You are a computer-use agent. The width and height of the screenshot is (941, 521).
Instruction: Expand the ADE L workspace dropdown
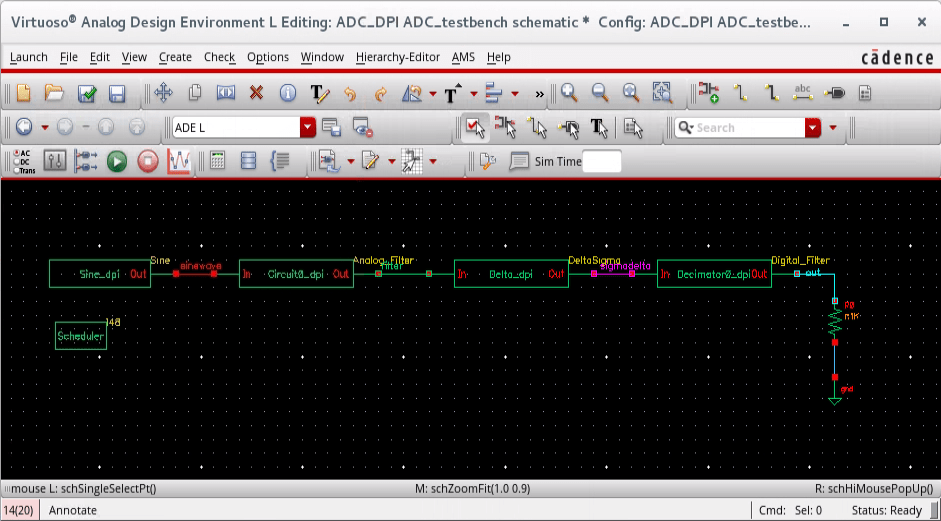[x=308, y=128]
